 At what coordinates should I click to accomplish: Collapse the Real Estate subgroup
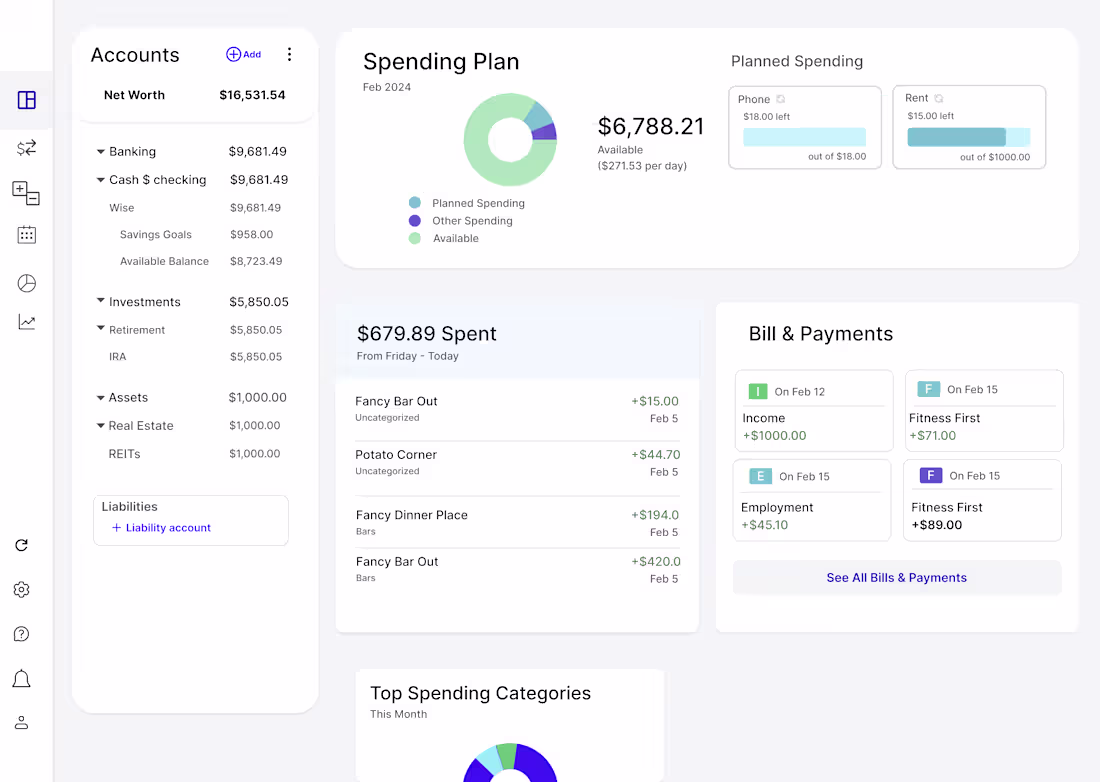tap(100, 426)
